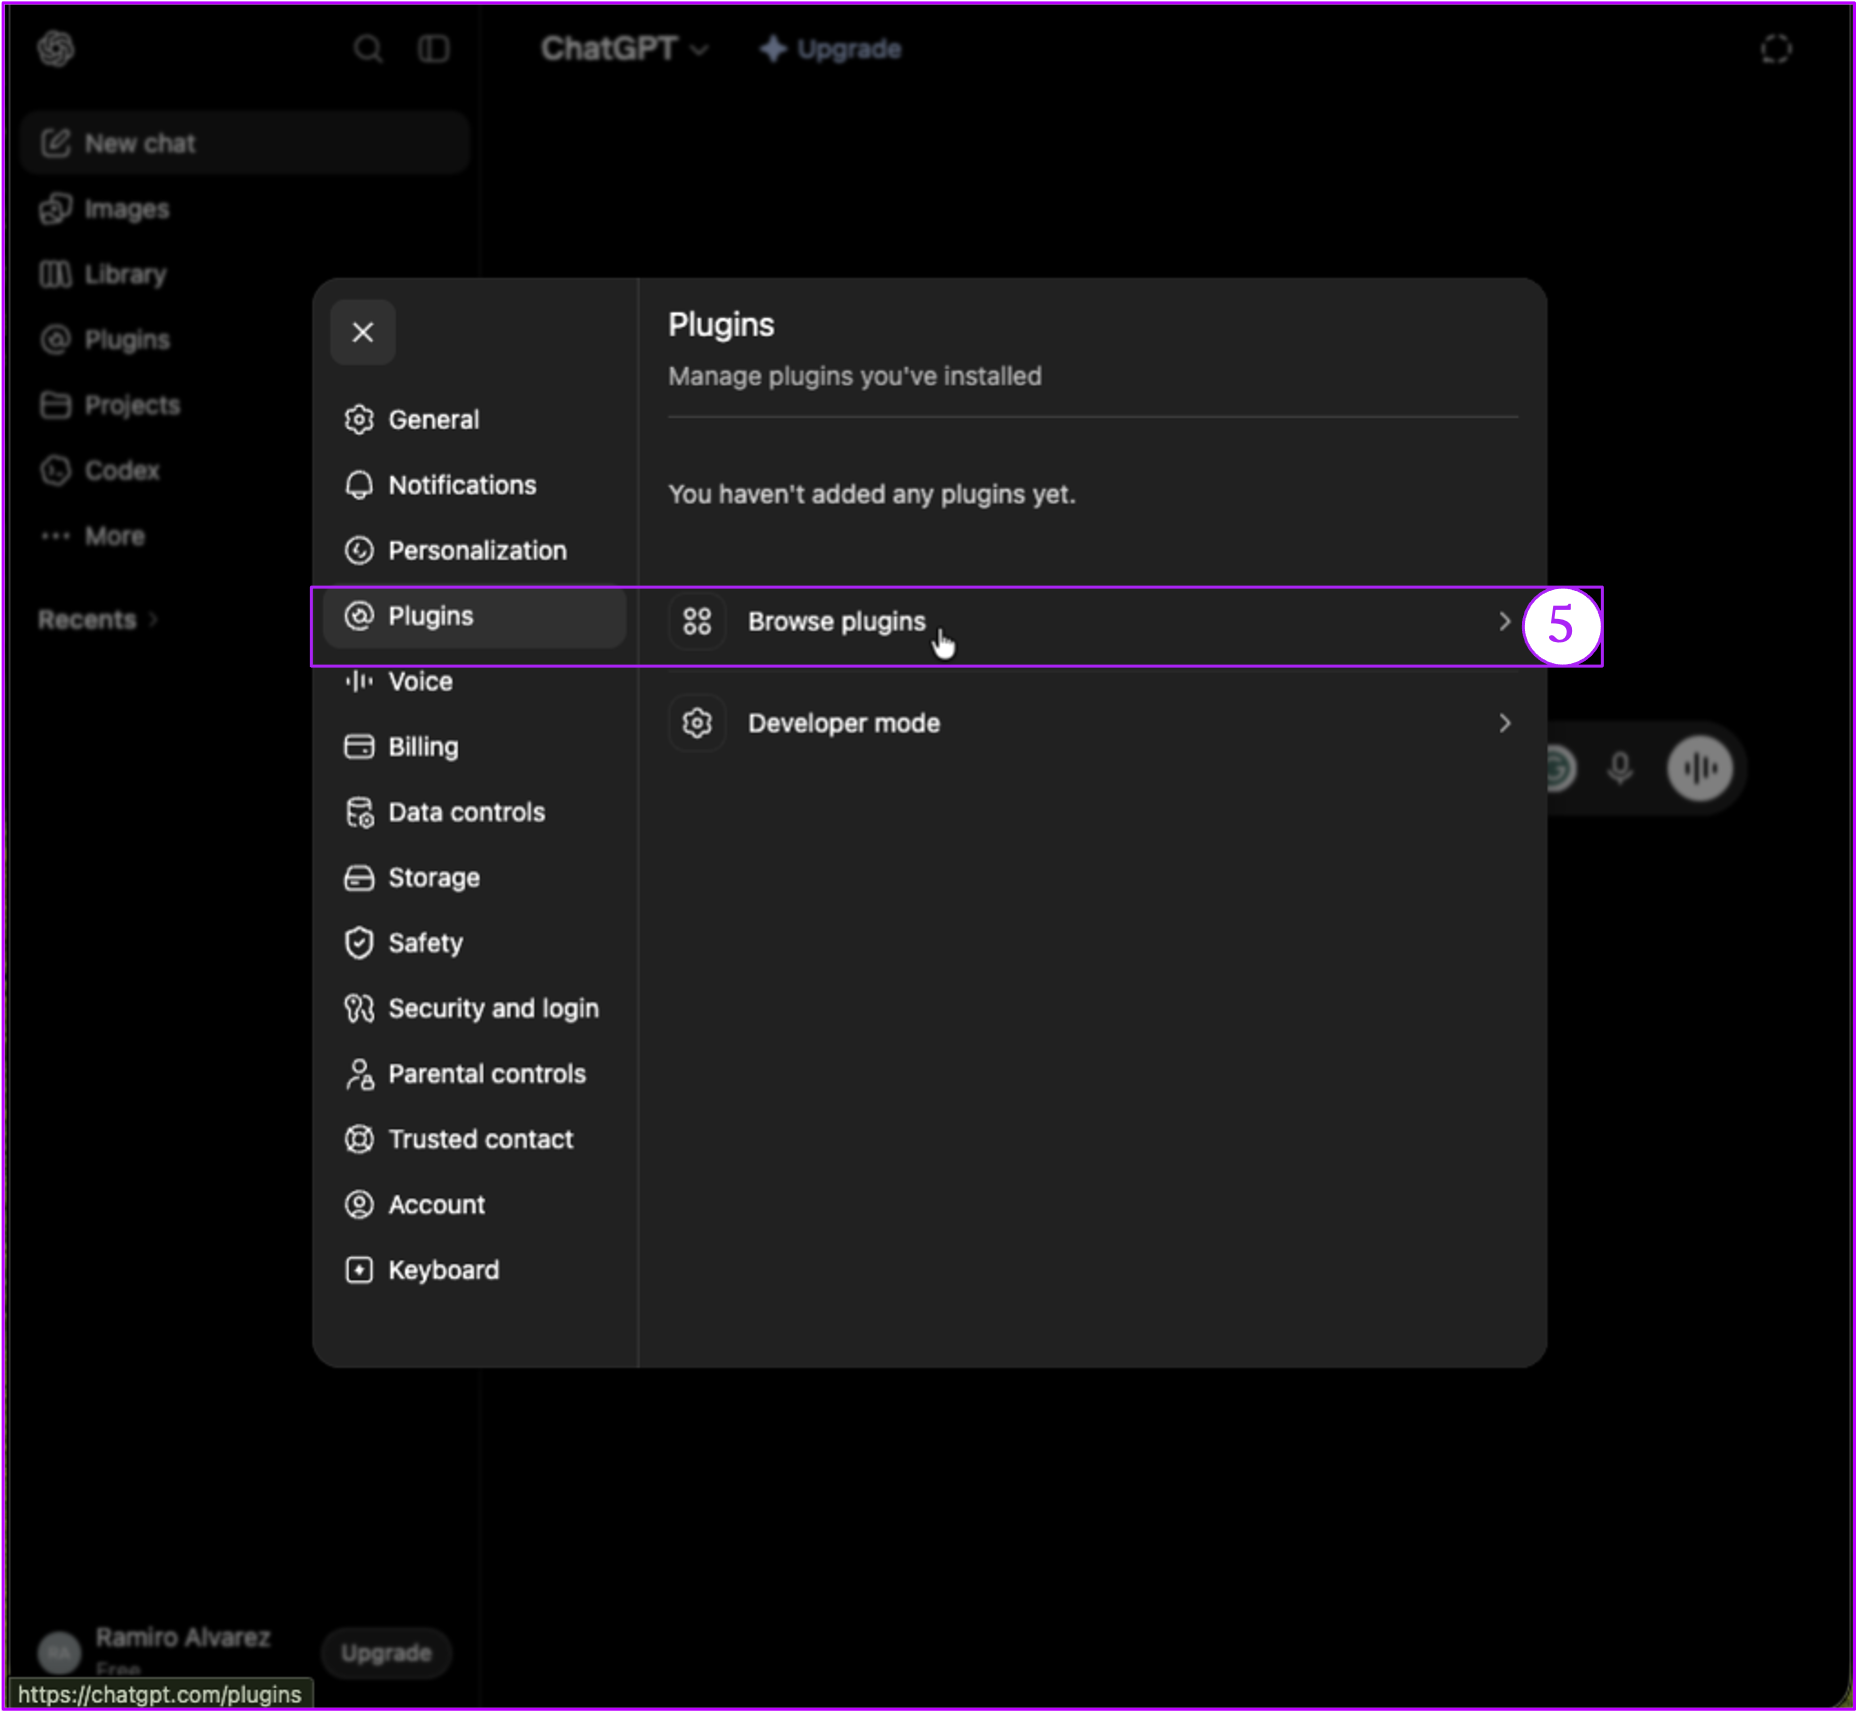The image size is (1860, 1714).
Task: Select the Plugins settings tab
Action: [x=476, y=616]
